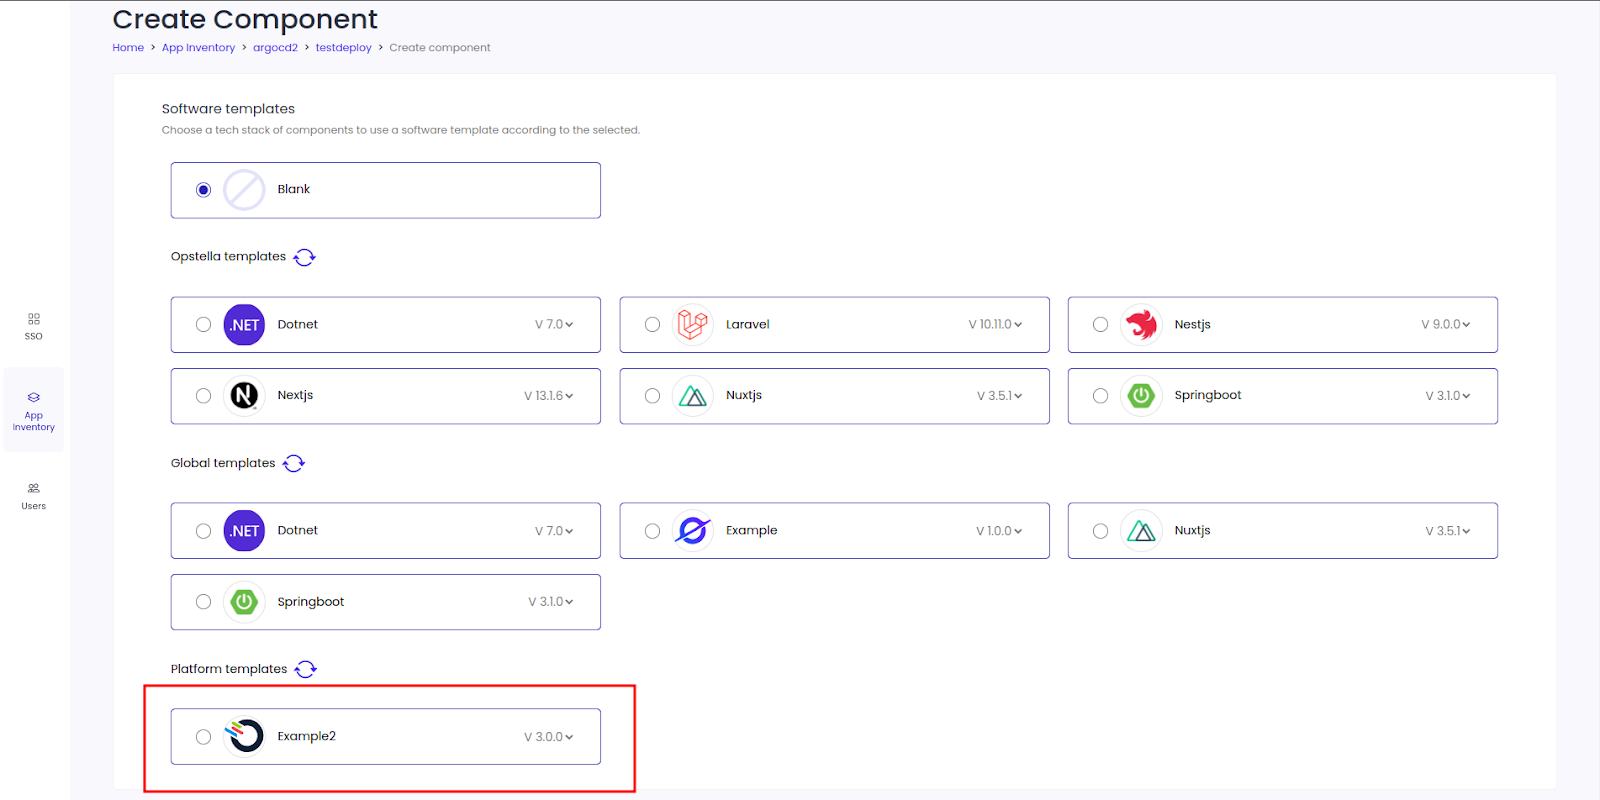Select the Blank template radio button

pos(204,190)
